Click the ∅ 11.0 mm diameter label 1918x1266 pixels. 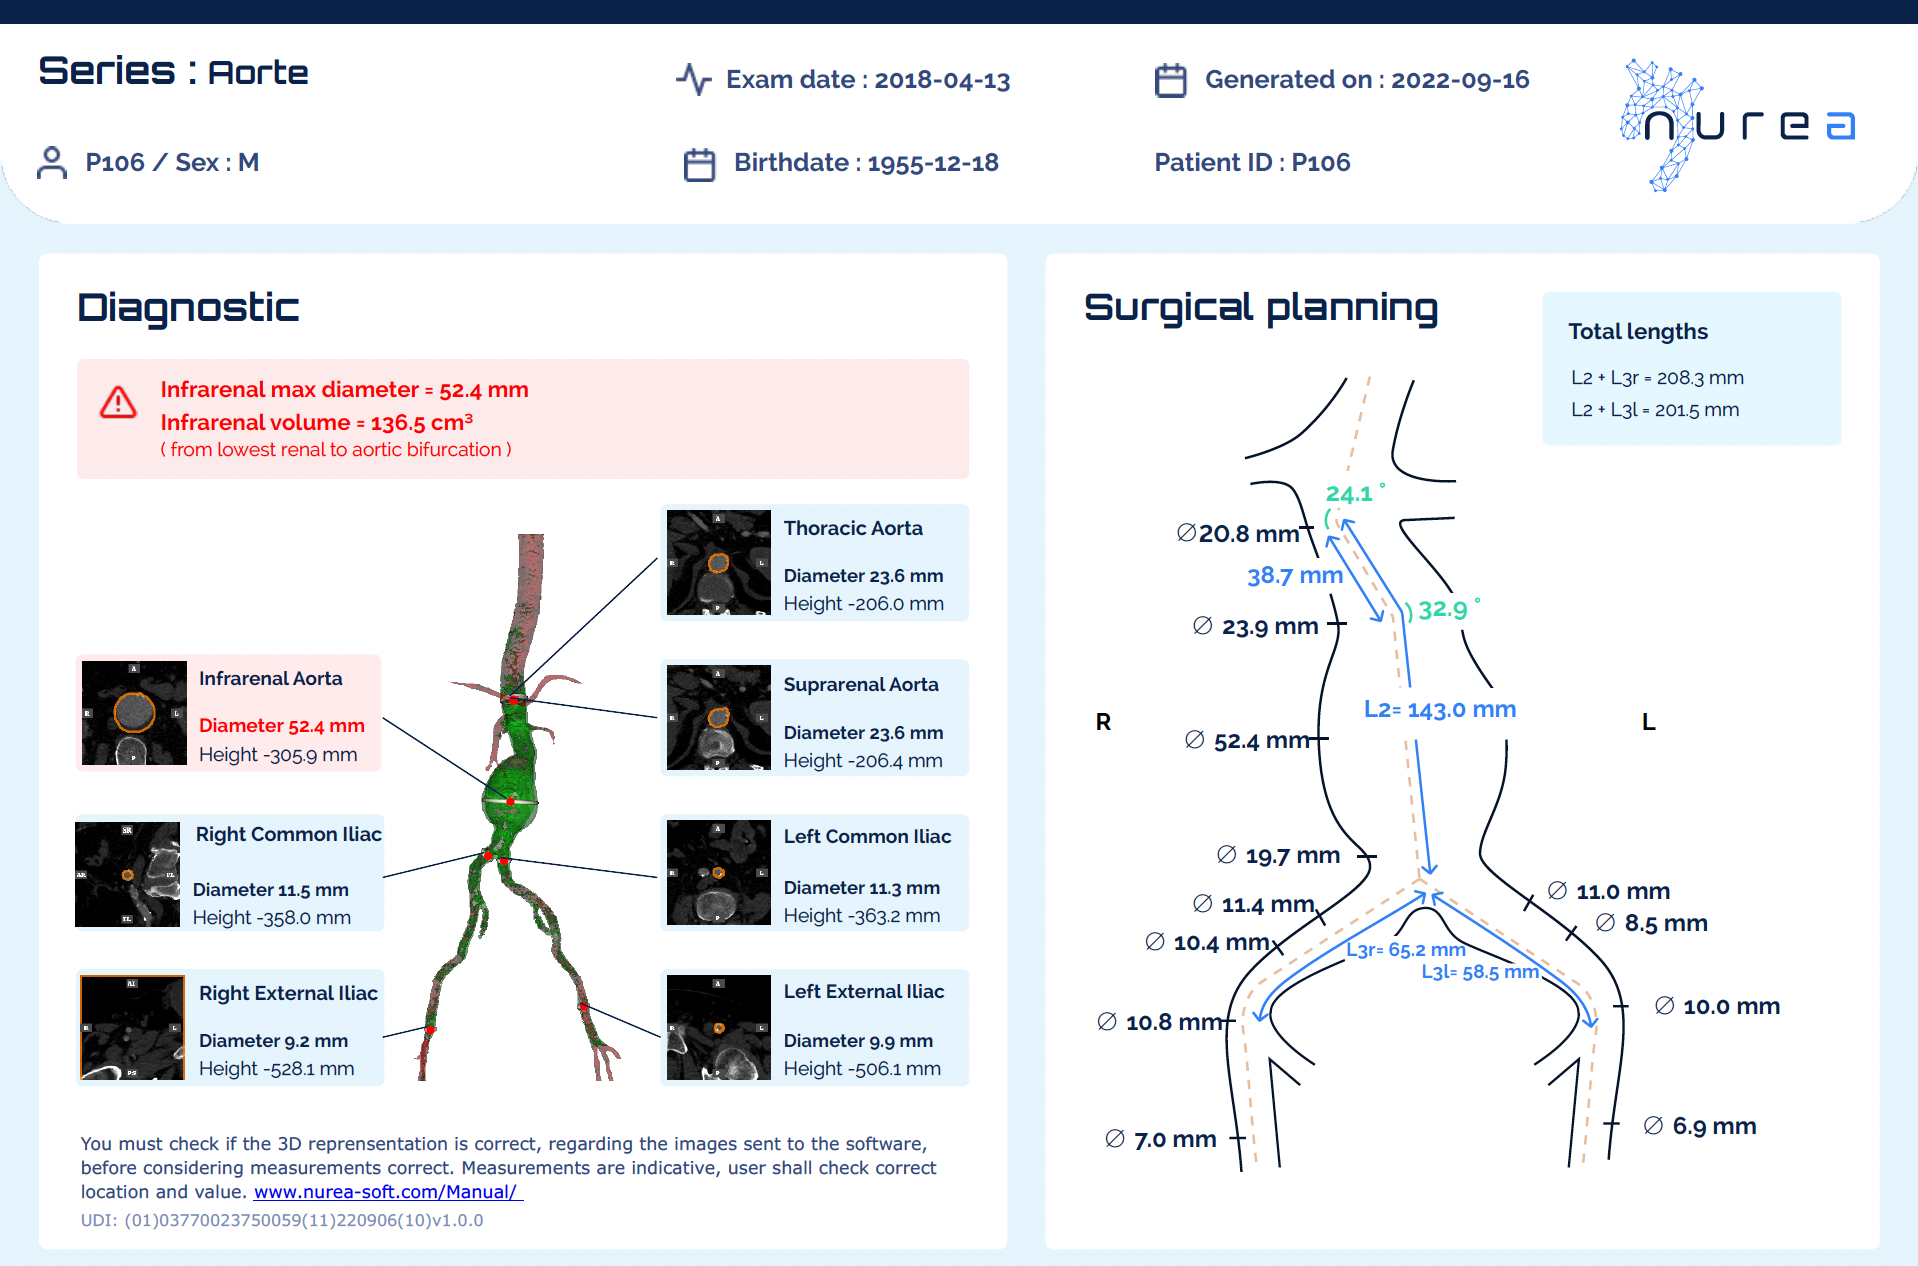[1609, 892]
